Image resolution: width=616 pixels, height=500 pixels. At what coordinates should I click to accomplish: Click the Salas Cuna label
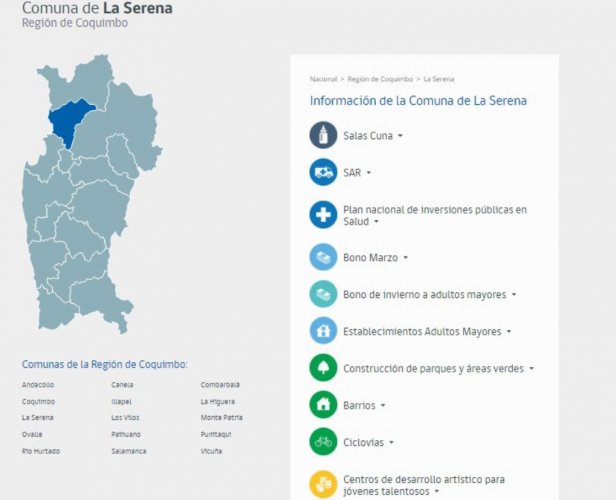pyautogui.click(x=368, y=136)
